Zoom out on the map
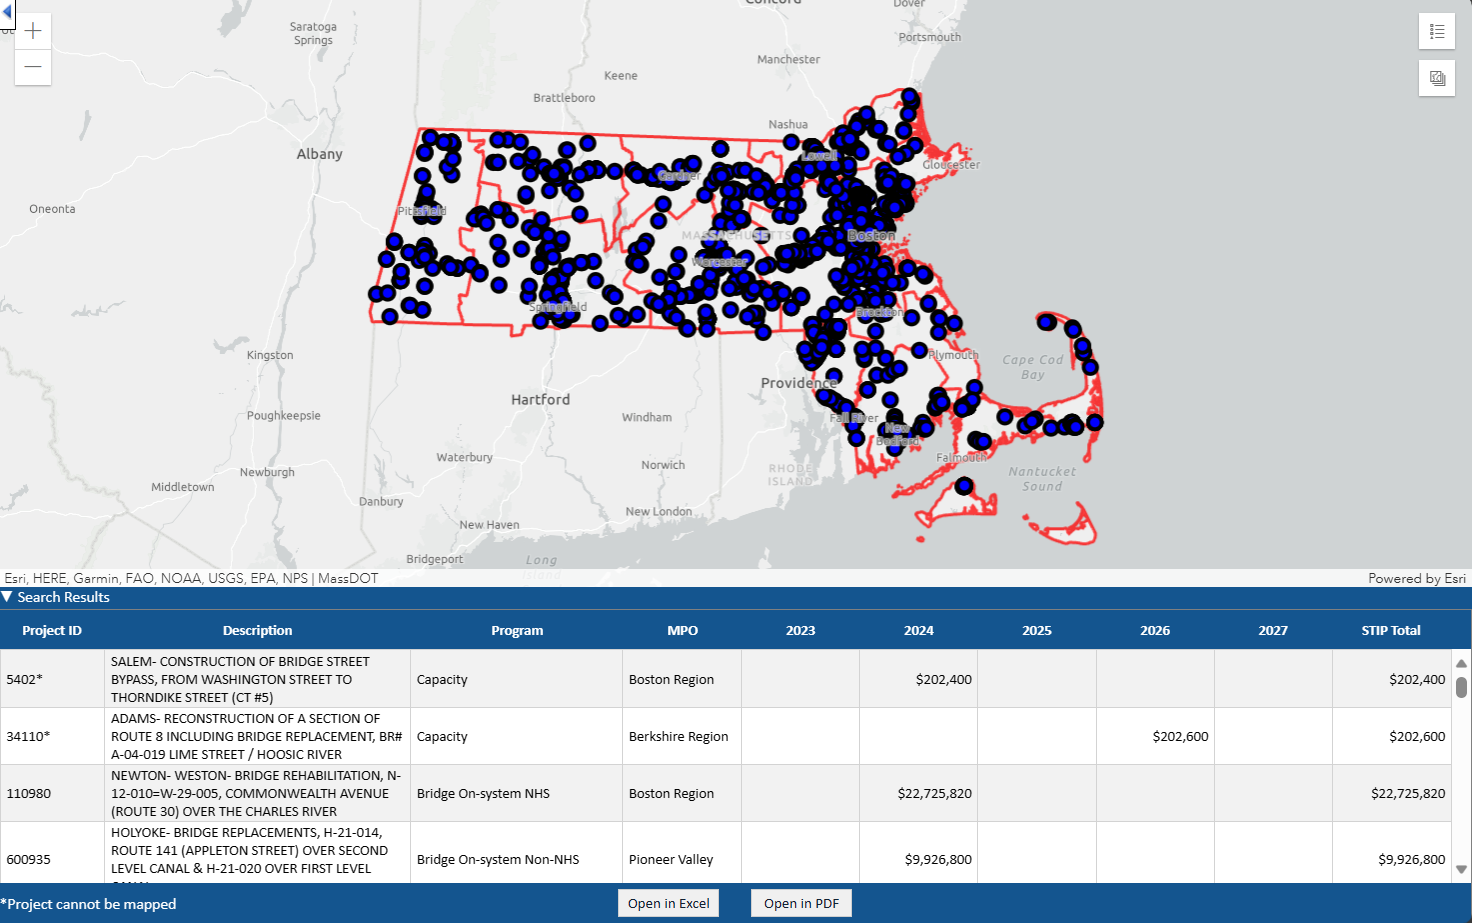This screenshot has height=923, width=1472. [x=32, y=67]
